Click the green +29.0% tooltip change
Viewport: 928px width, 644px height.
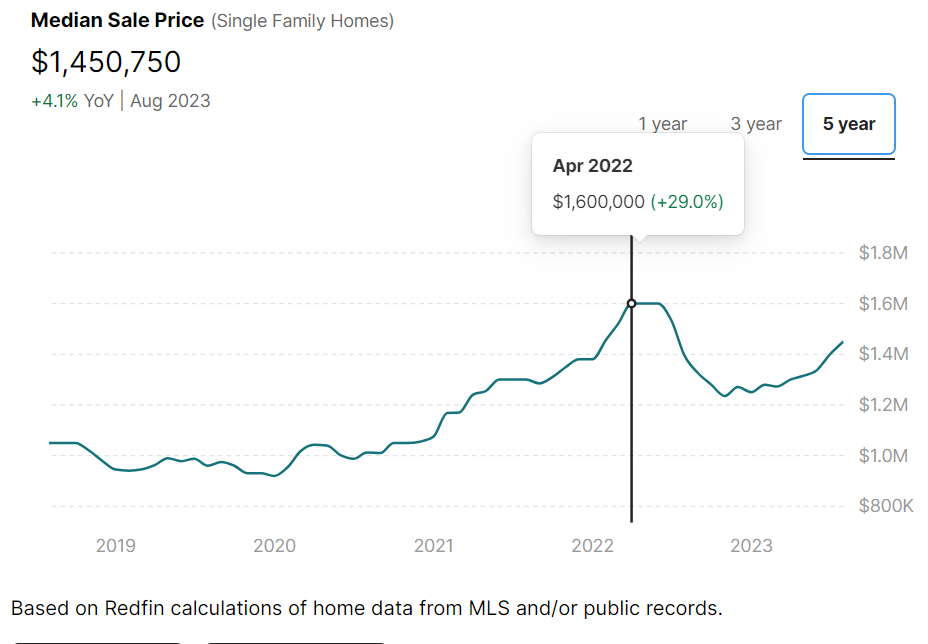pyautogui.click(x=687, y=202)
